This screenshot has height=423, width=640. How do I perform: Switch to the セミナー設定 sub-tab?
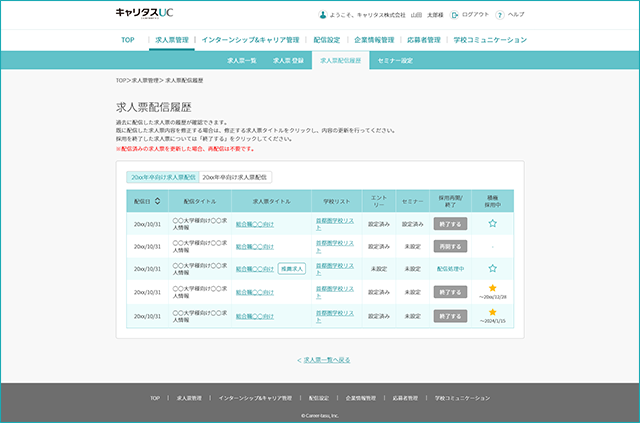click(x=395, y=60)
